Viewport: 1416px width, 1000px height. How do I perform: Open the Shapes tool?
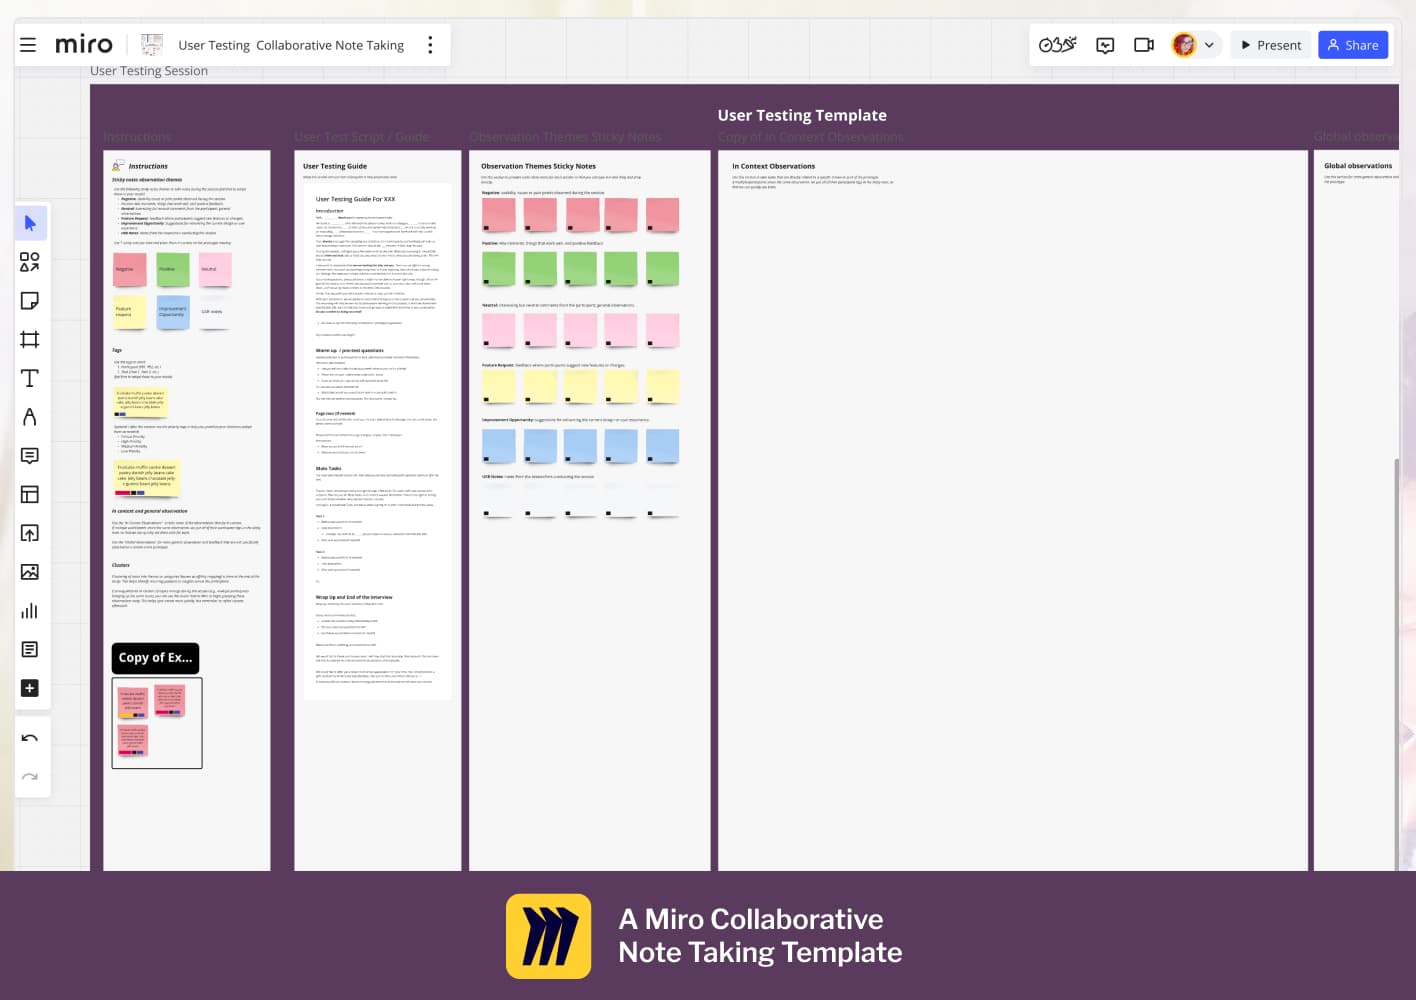pos(30,262)
